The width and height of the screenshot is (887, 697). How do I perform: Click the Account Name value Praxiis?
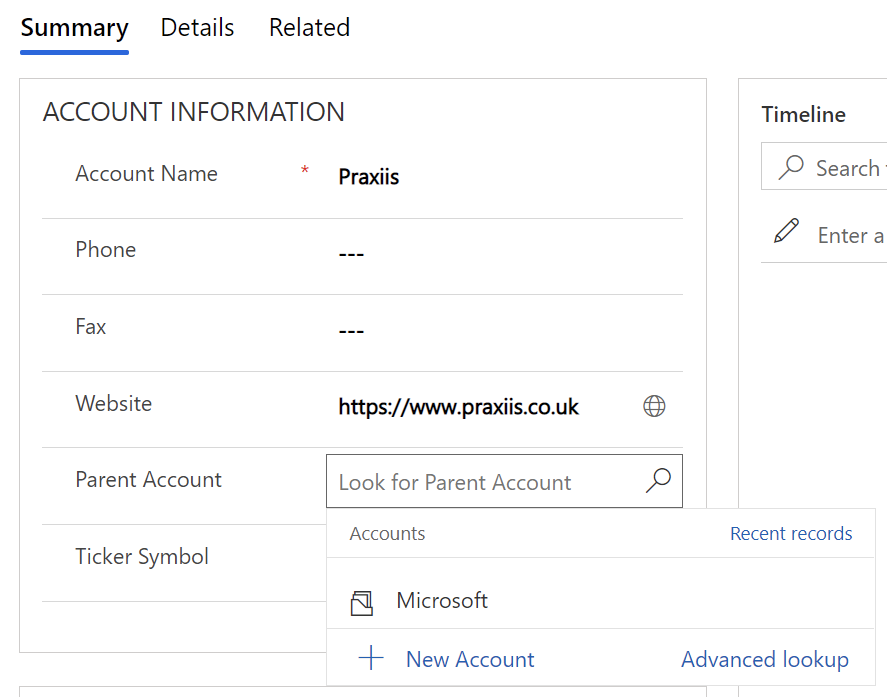(x=369, y=177)
